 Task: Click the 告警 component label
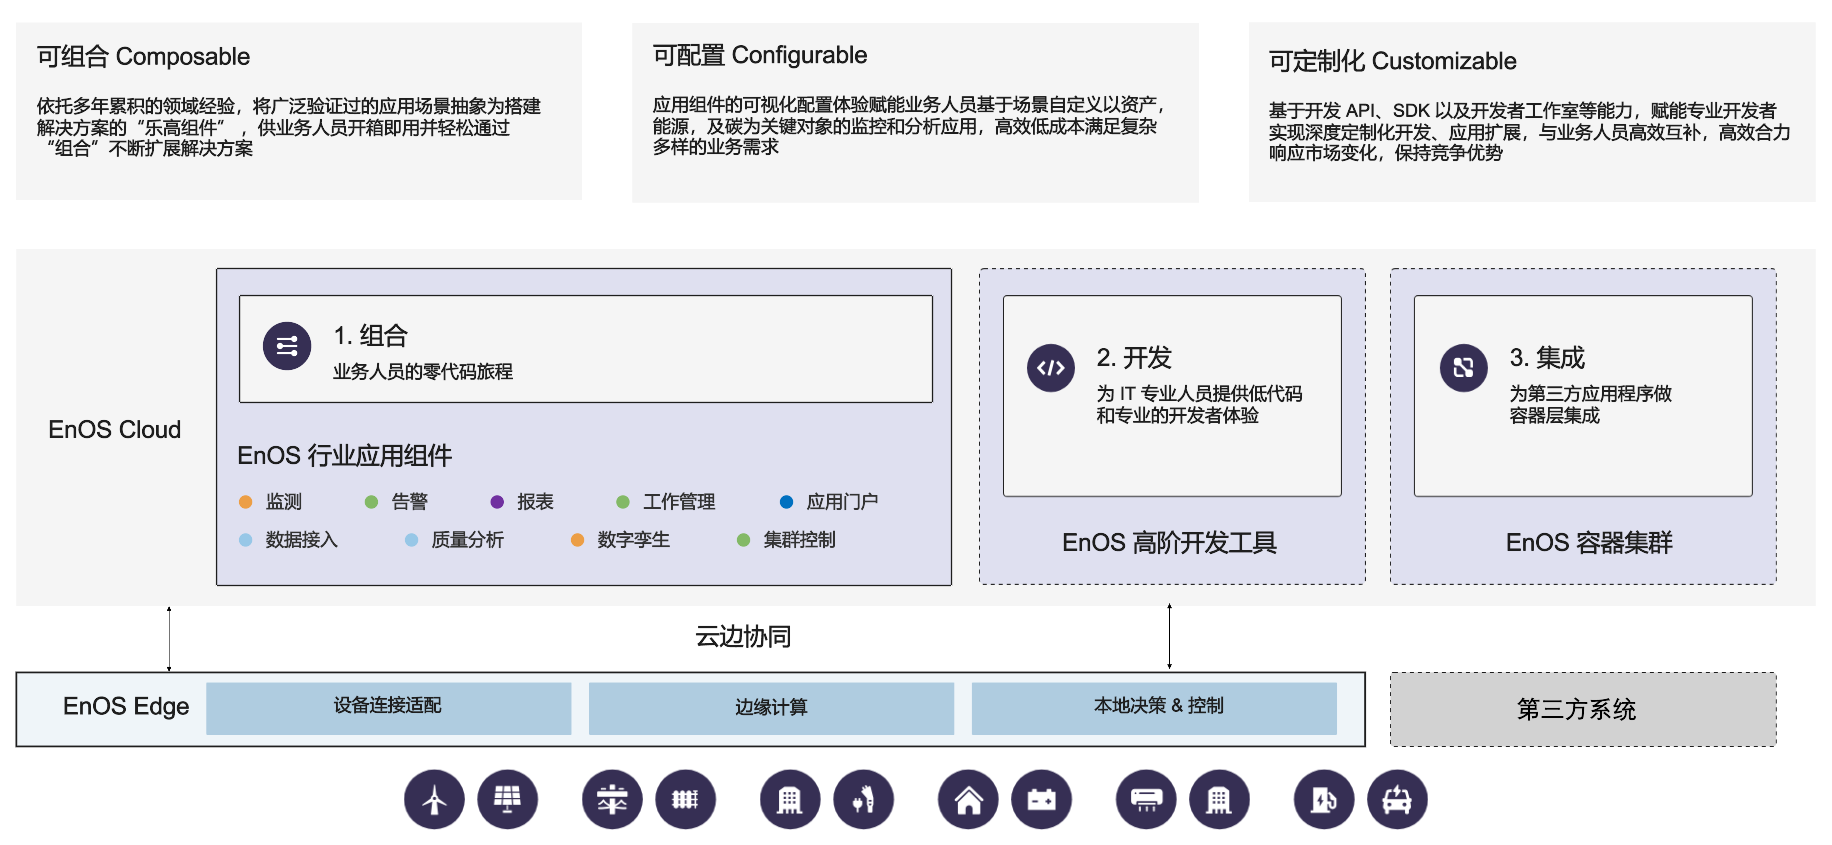(x=410, y=502)
